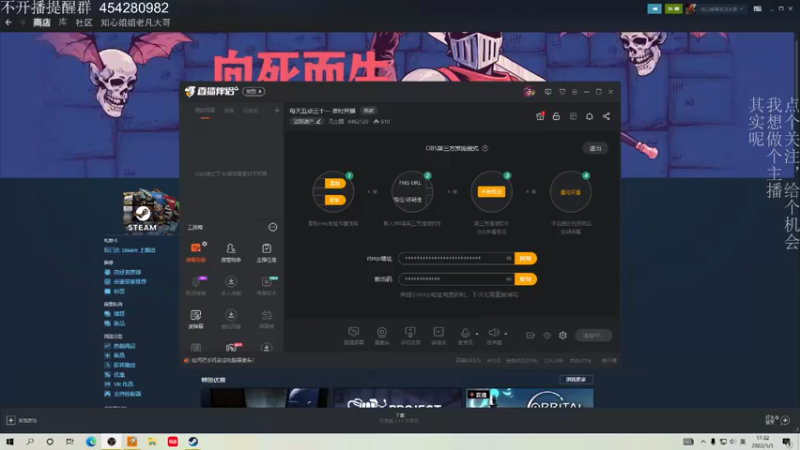Open the PK tool with hot badge
The width and height of the screenshot is (800, 450).
pos(232,347)
